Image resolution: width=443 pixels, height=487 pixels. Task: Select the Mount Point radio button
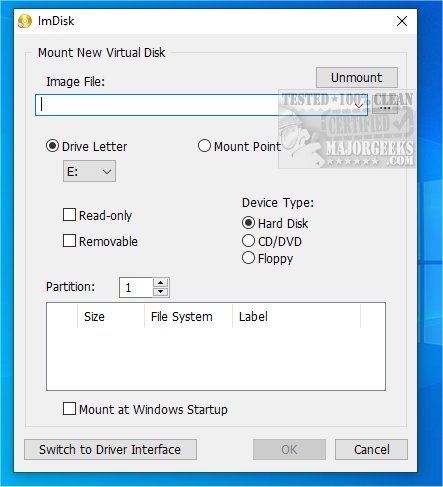click(x=204, y=146)
